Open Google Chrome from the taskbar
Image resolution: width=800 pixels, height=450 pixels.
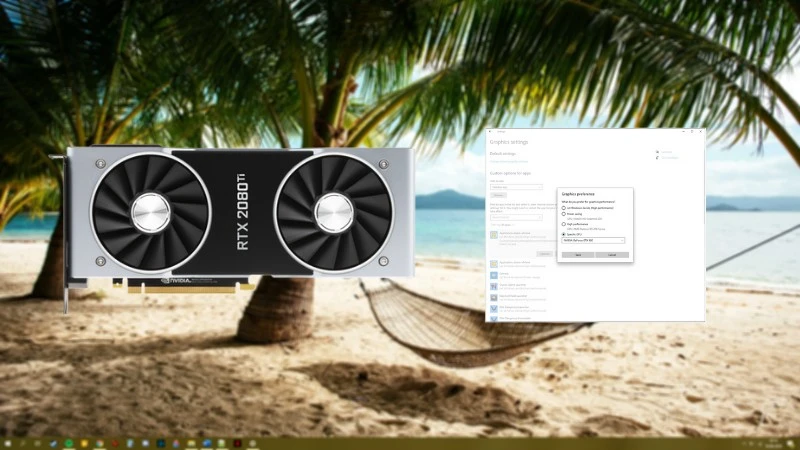tap(99, 443)
